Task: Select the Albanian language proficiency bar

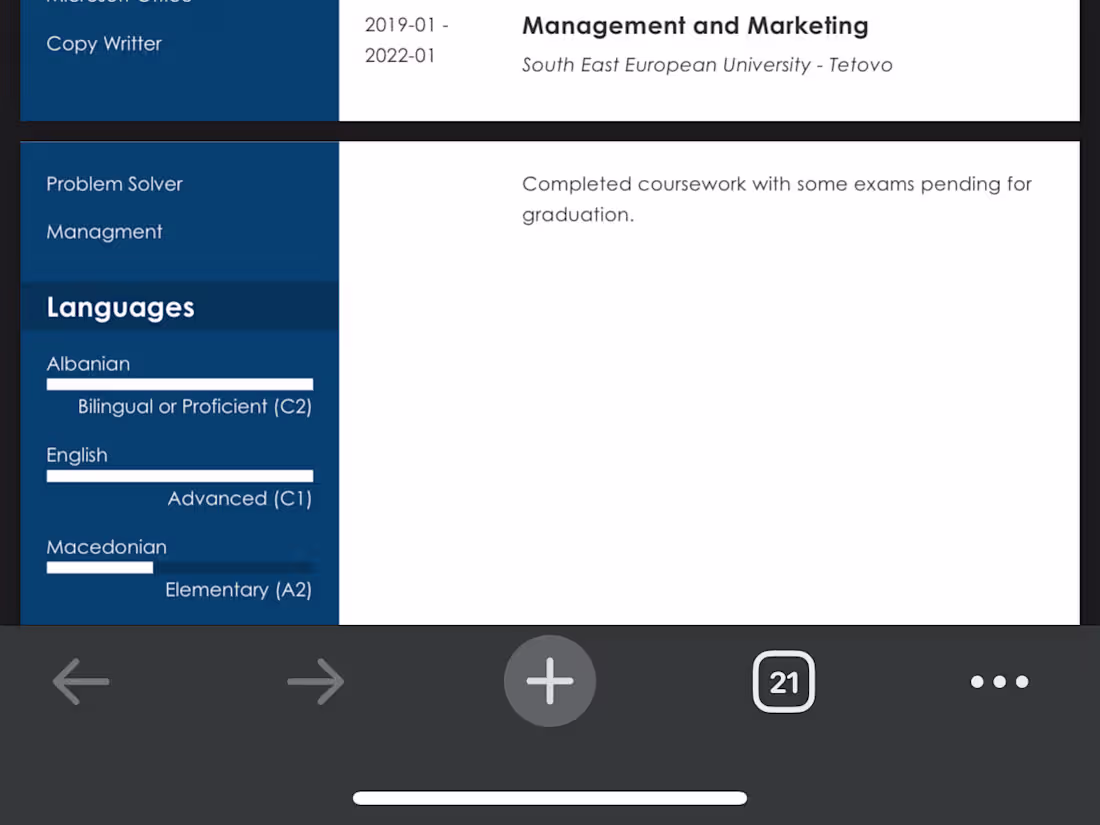Action: (180, 384)
